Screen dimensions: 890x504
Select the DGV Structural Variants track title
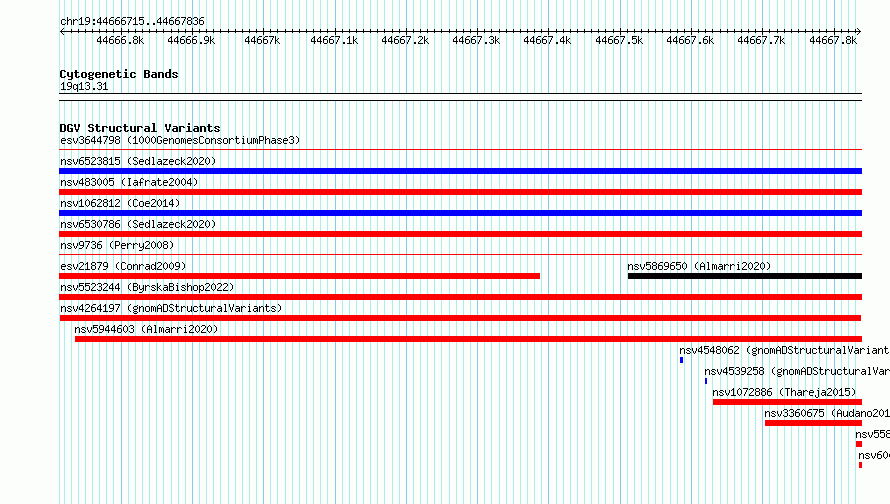(140, 128)
